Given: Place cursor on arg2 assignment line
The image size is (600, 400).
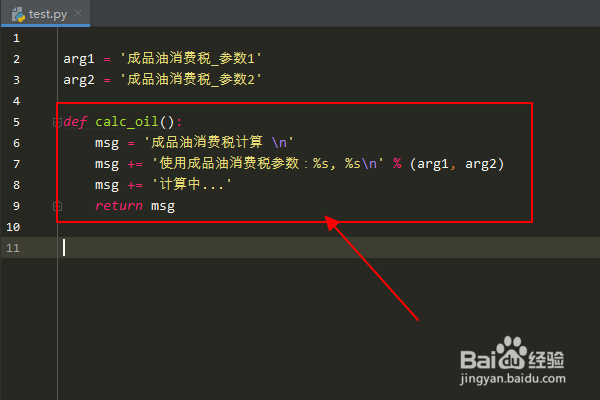Looking at the screenshot, I should [162, 80].
